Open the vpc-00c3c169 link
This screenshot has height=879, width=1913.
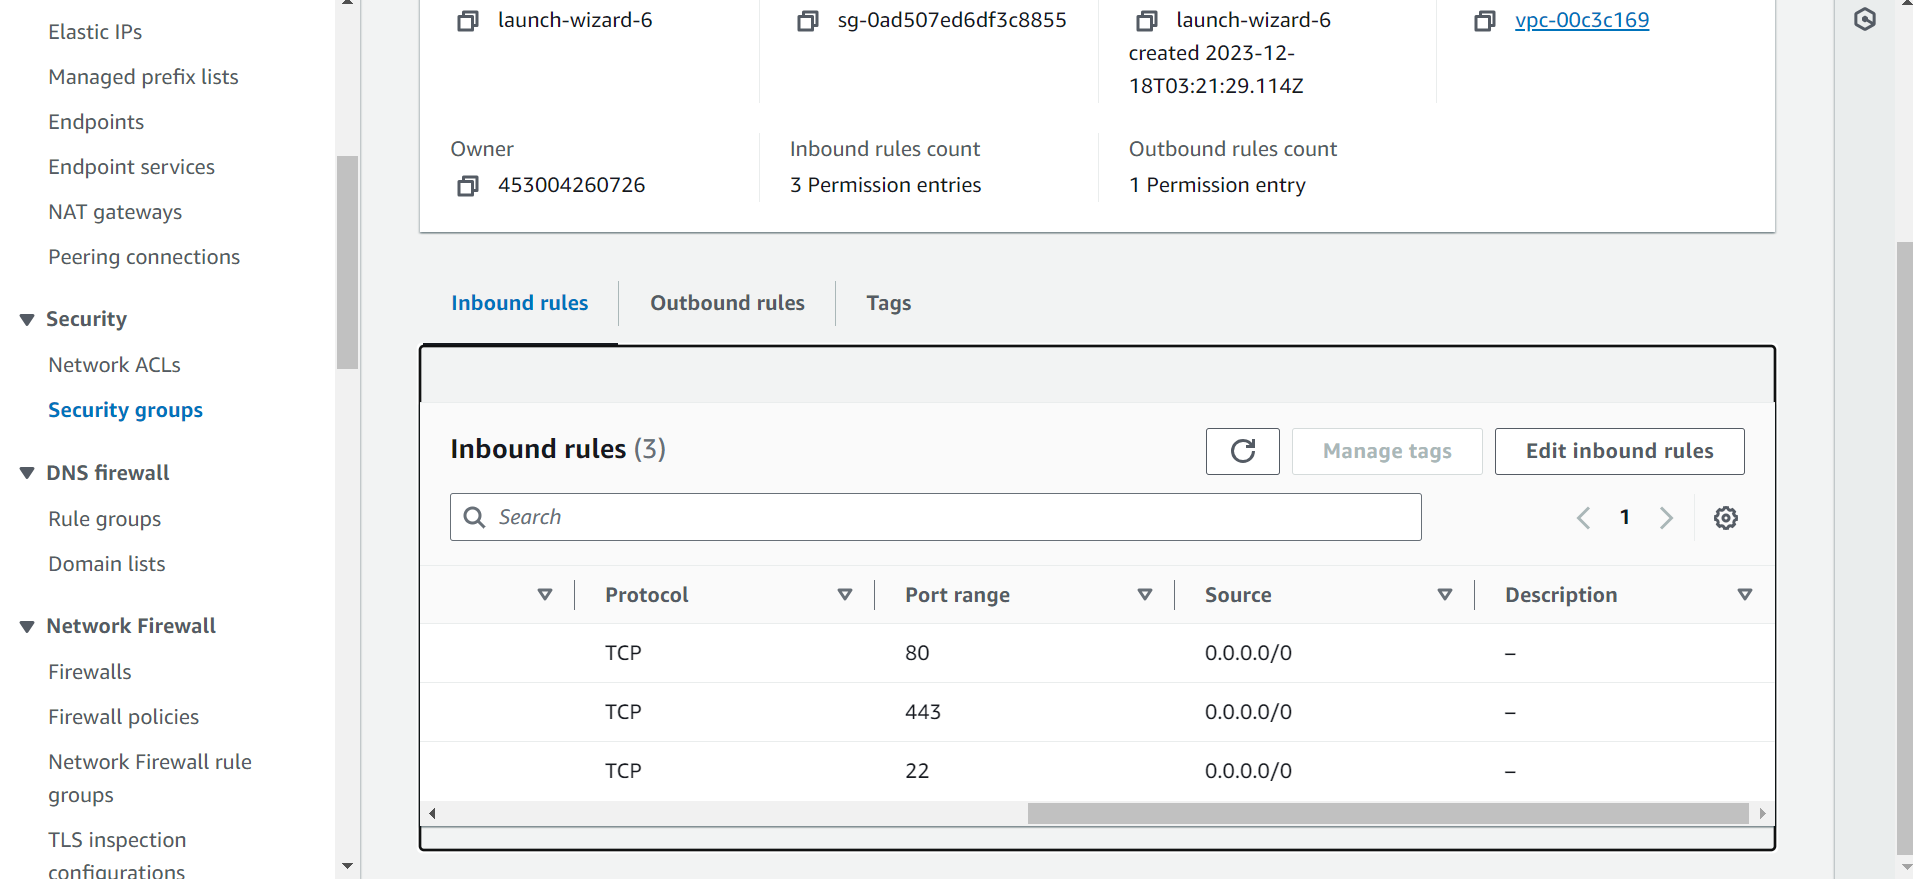tap(1581, 21)
